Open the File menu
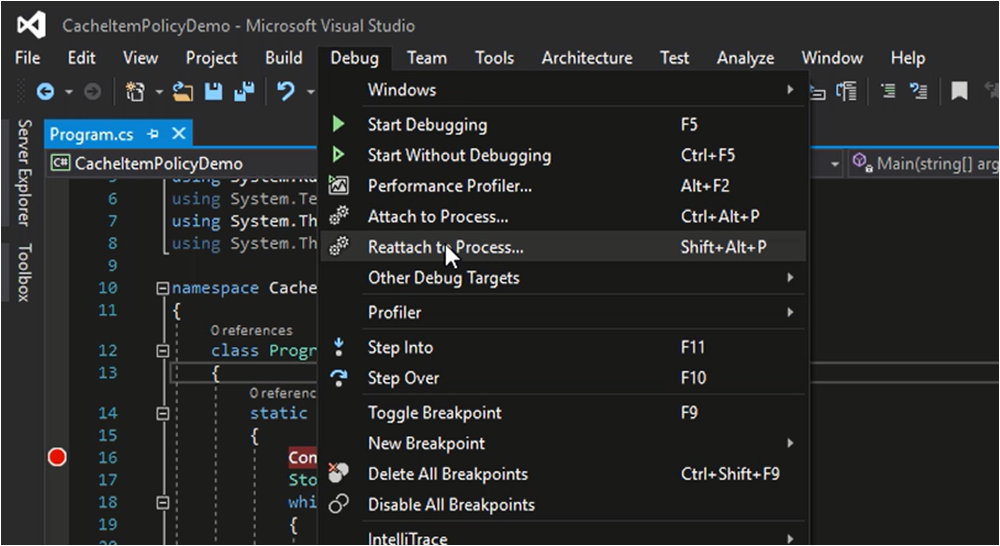 point(27,58)
